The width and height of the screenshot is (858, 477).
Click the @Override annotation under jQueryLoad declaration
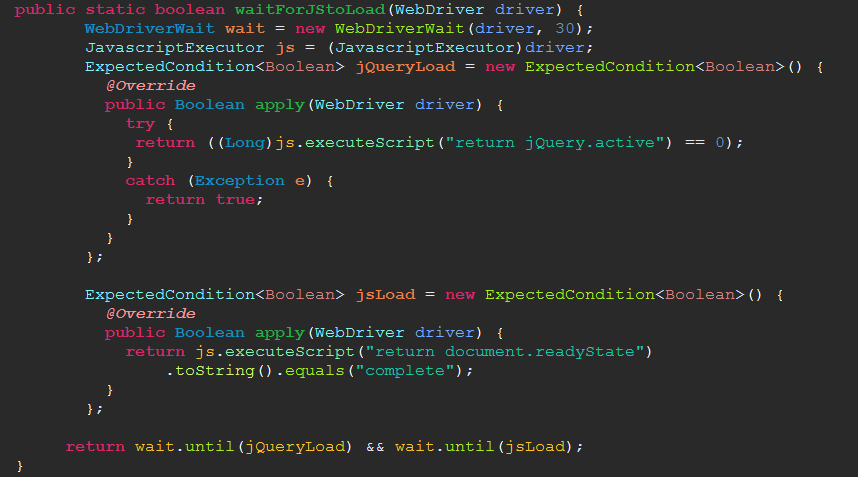point(150,85)
